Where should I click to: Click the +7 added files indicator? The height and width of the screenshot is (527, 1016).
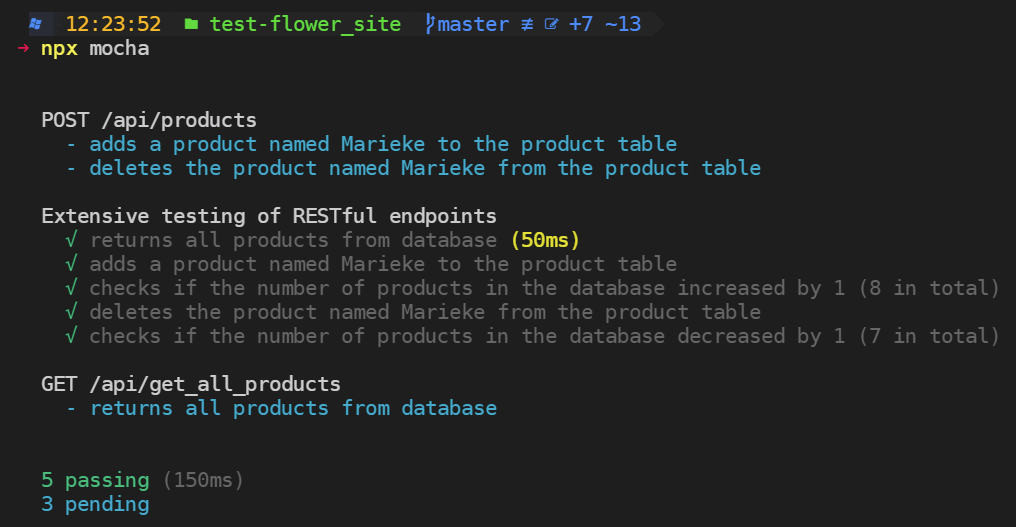pyautogui.click(x=581, y=25)
